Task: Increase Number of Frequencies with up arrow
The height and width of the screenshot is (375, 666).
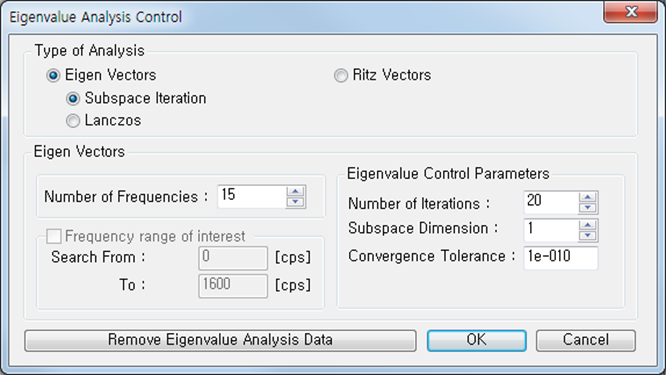Action: 295,191
